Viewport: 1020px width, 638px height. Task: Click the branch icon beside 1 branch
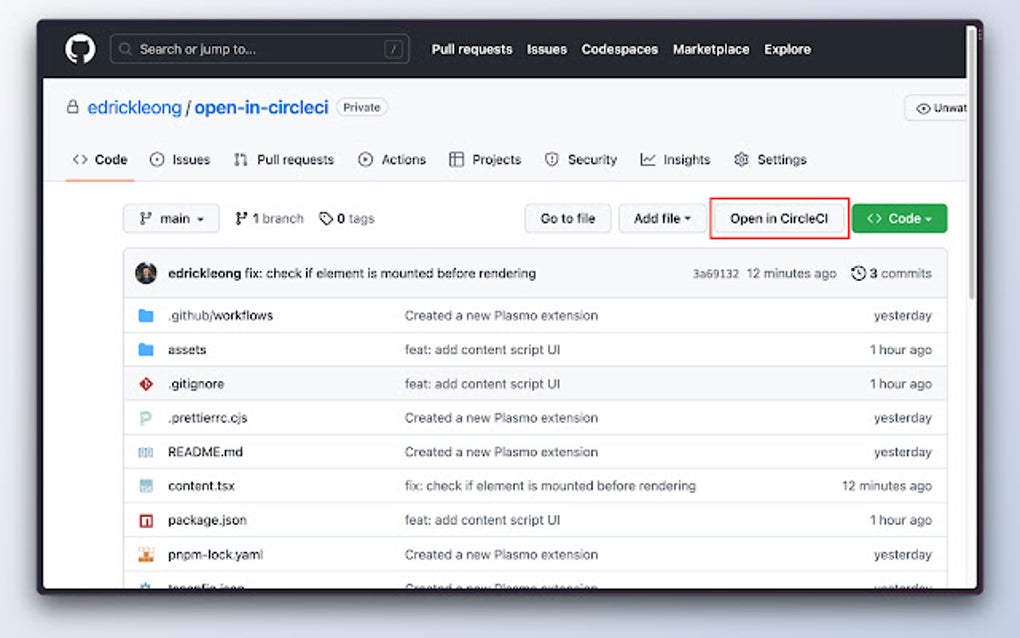(239, 218)
